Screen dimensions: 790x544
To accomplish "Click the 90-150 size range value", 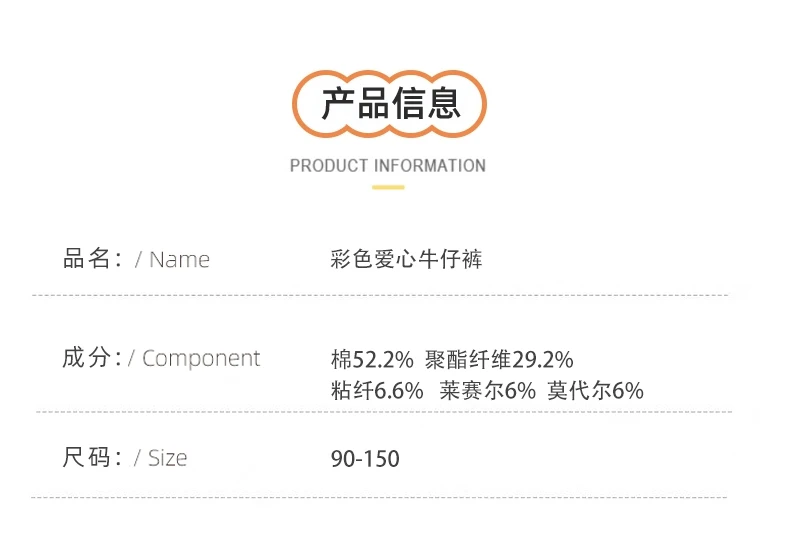I will coord(365,459).
